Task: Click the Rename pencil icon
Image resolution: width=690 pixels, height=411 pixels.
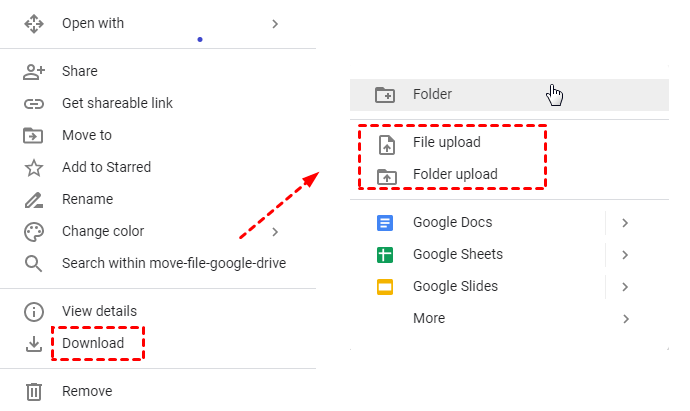Action: click(34, 200)
